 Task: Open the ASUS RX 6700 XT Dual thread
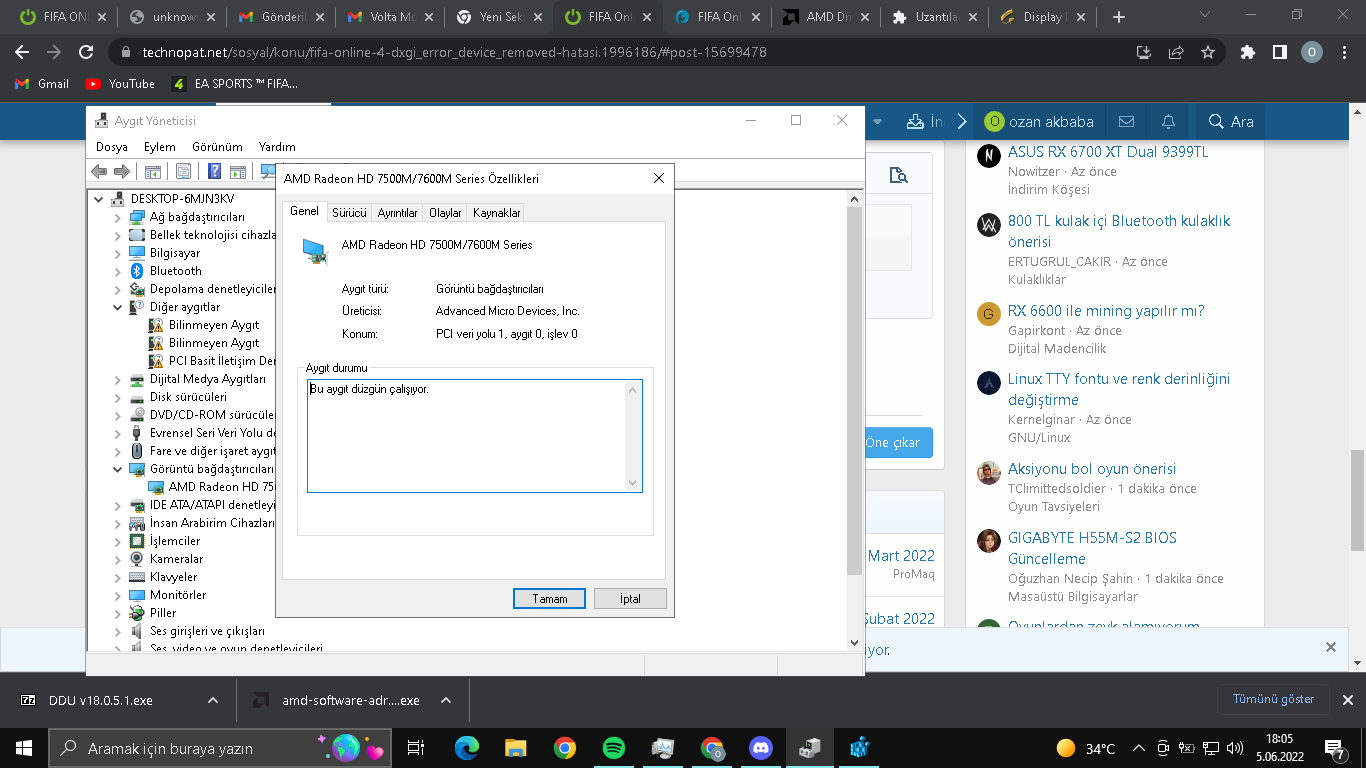pyautogui.click(x=1108, y=152)
